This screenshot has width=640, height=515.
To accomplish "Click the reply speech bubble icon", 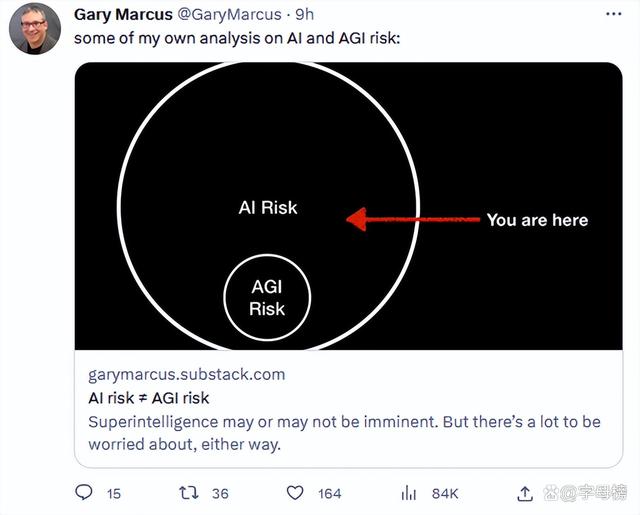I will click(84, 493).
